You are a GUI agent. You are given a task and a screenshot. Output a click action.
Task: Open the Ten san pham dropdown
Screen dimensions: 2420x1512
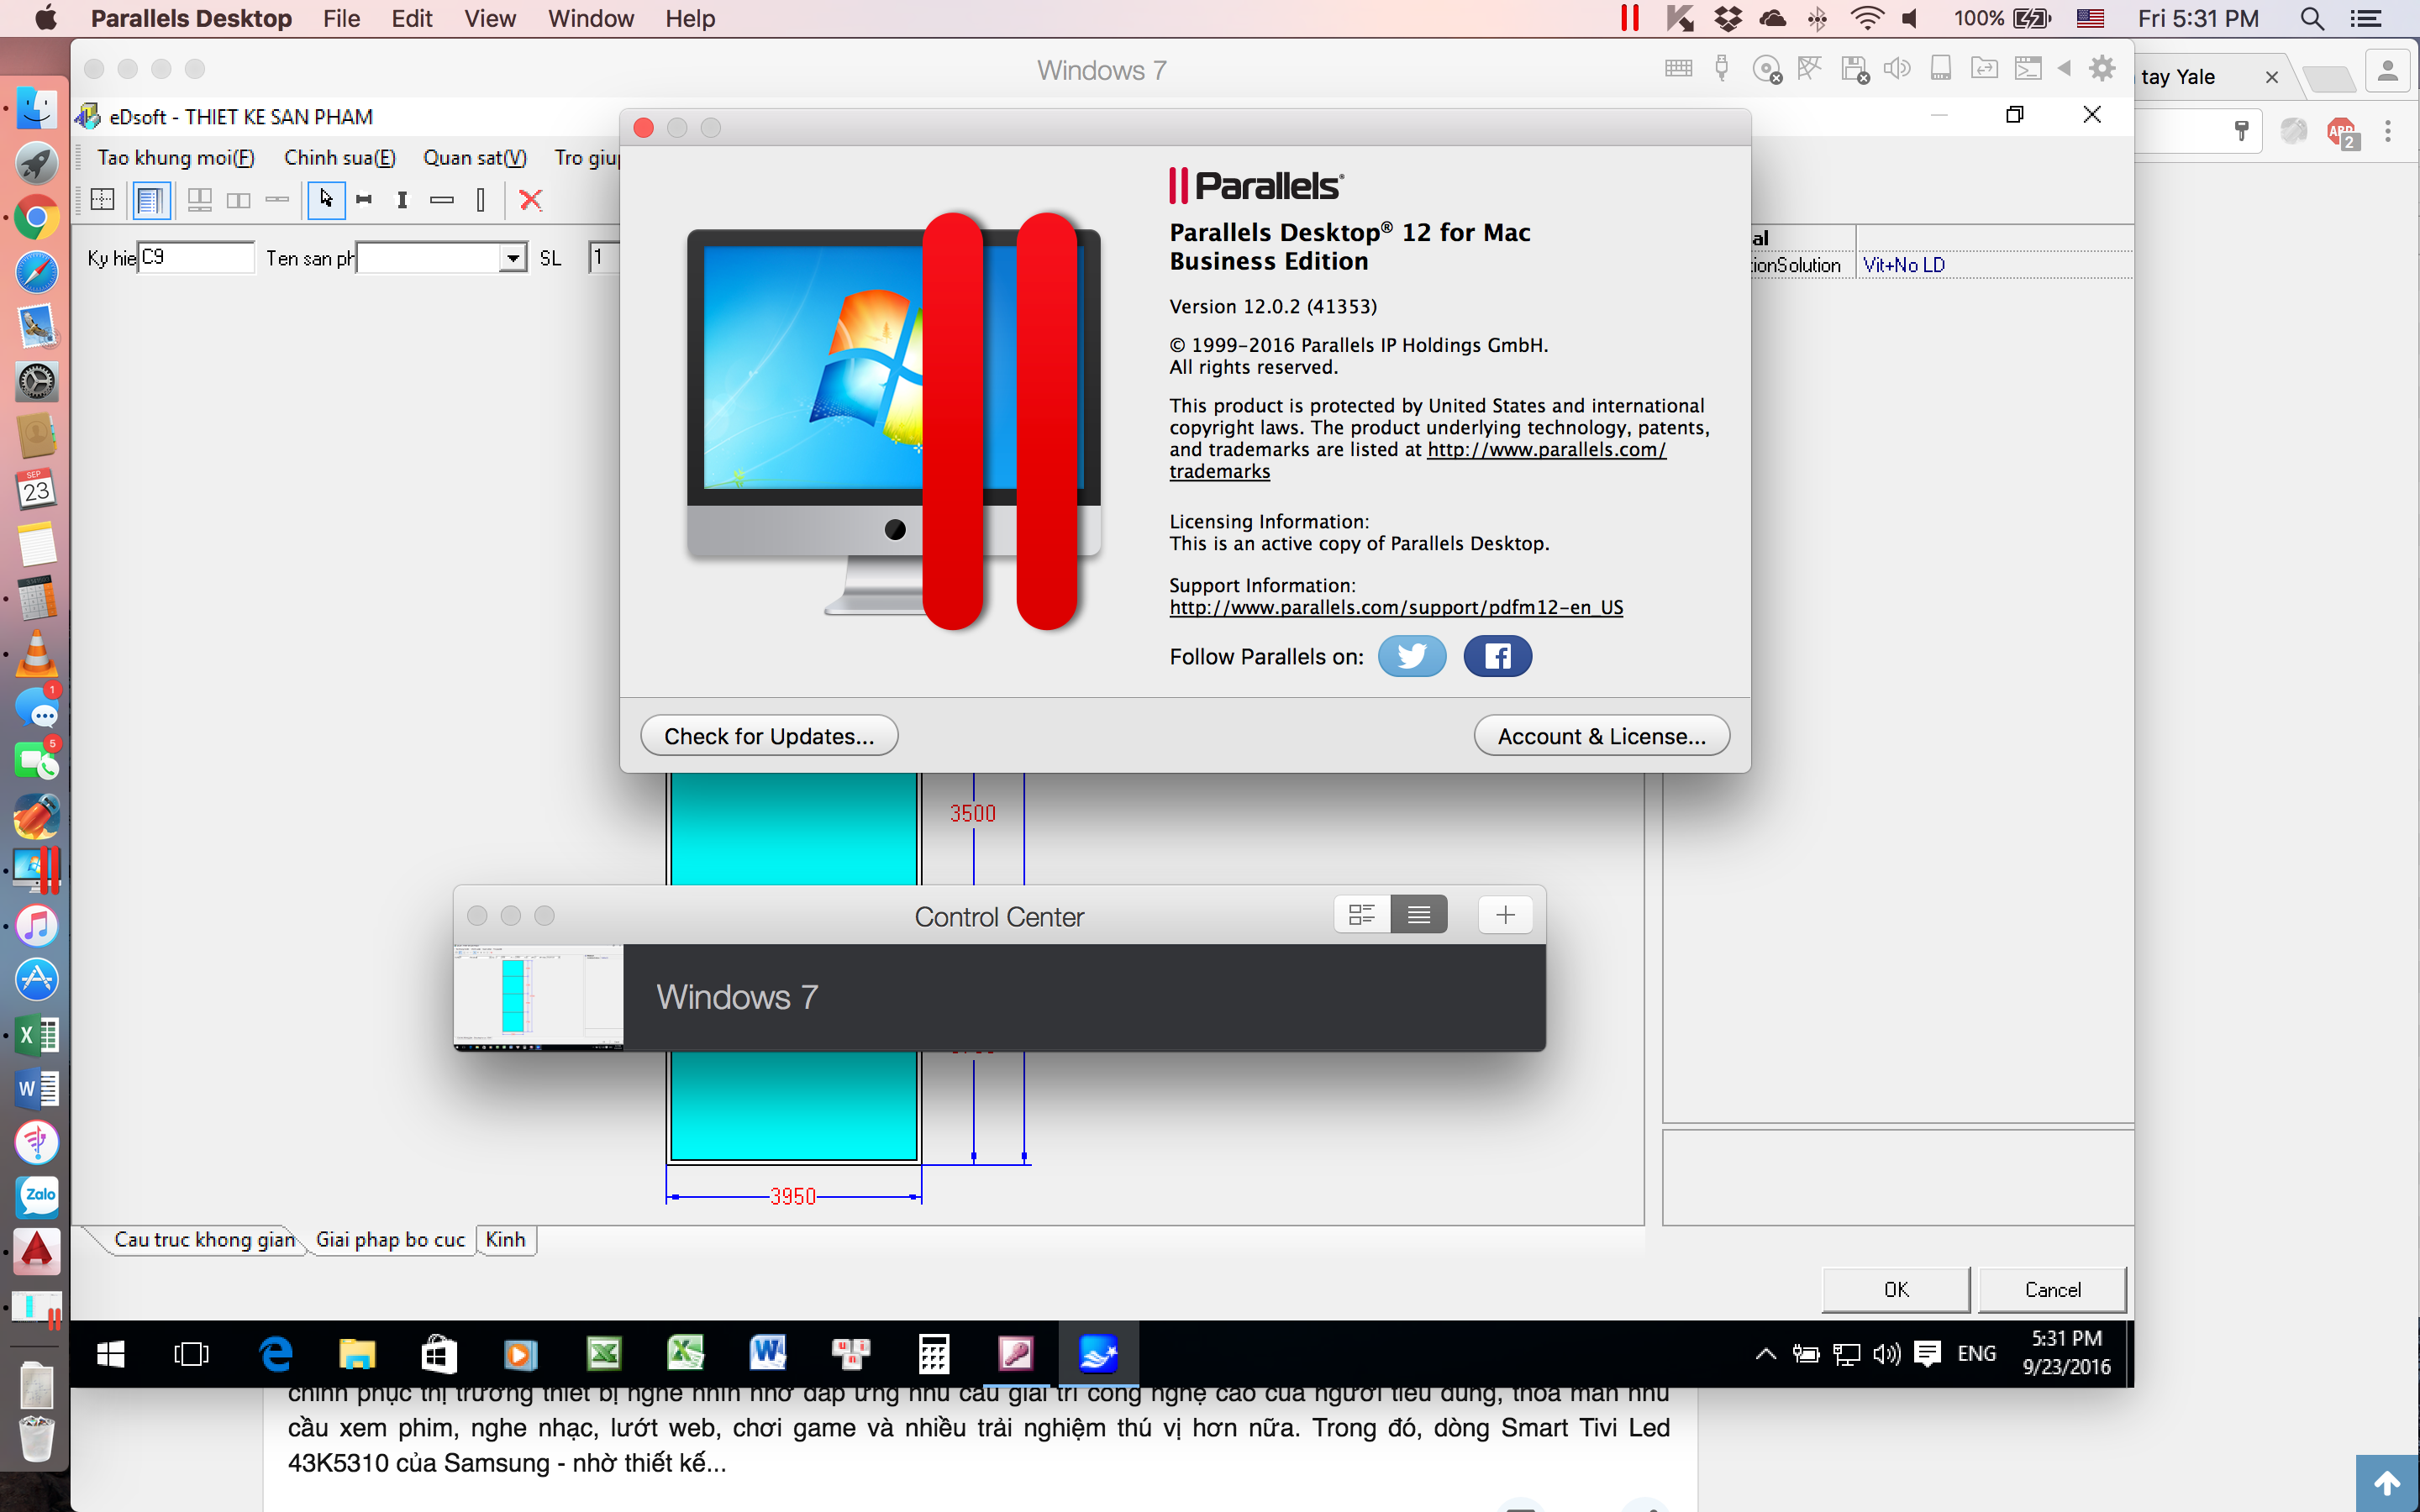tap(513, 257)
